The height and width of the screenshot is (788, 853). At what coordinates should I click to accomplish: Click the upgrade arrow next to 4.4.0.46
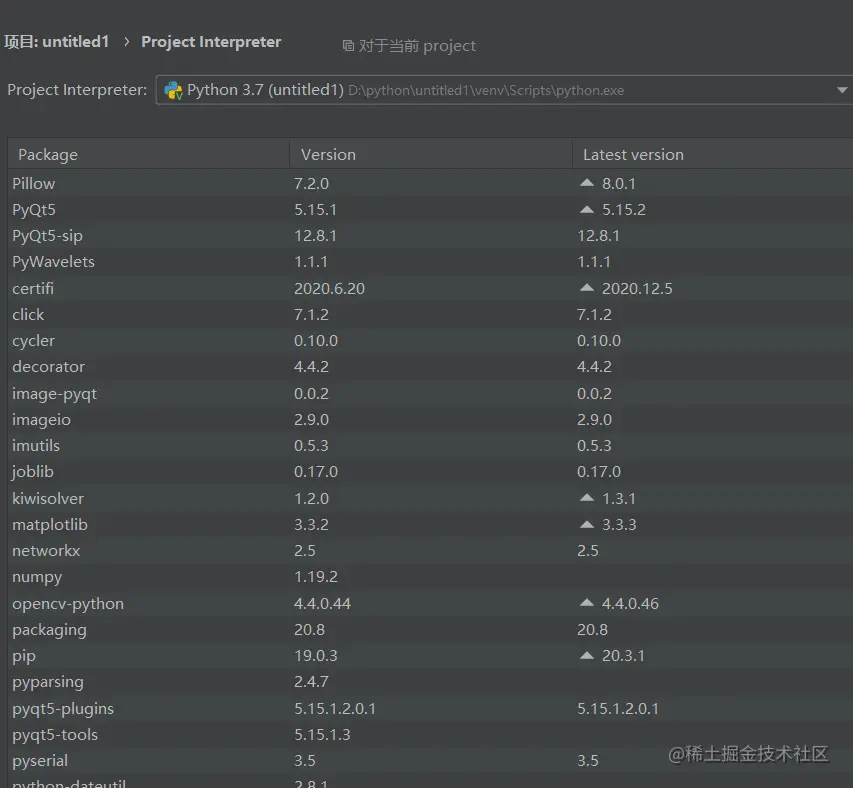[587, 603]
